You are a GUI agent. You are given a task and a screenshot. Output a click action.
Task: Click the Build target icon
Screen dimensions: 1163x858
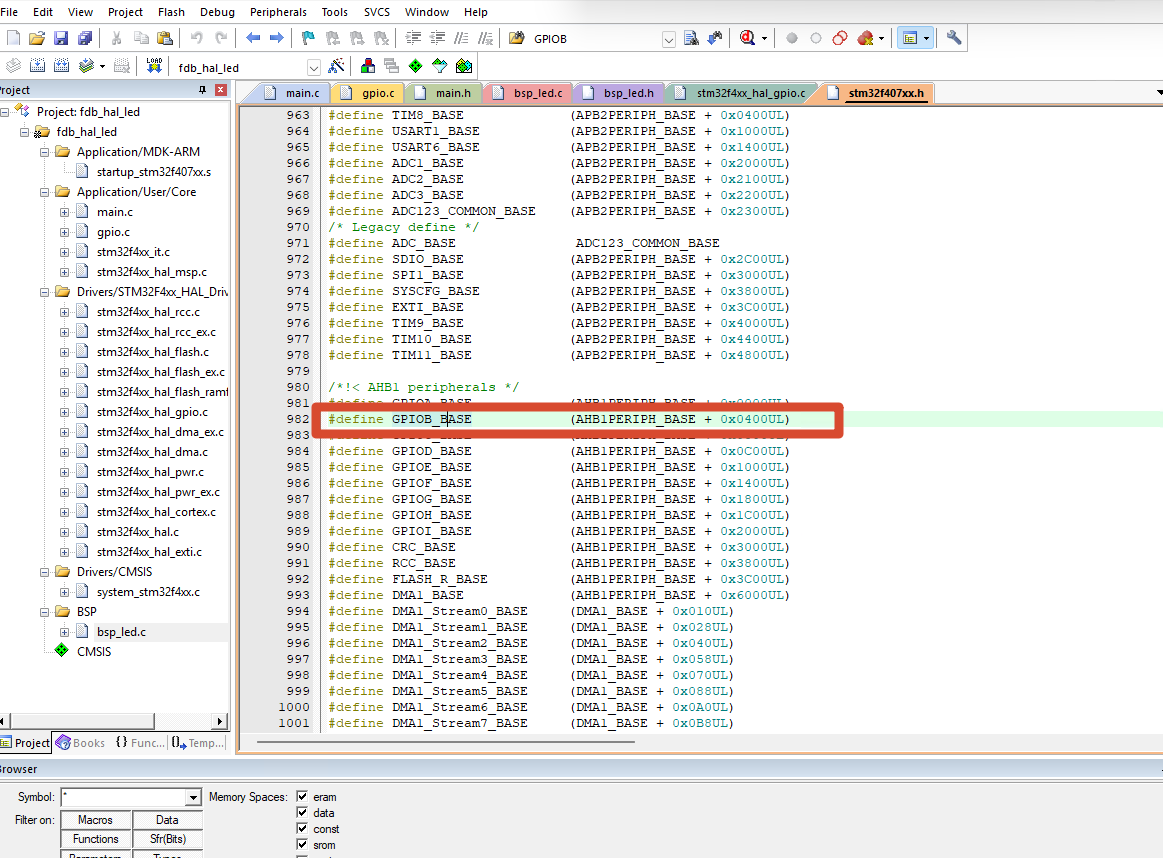coord(37,66)
